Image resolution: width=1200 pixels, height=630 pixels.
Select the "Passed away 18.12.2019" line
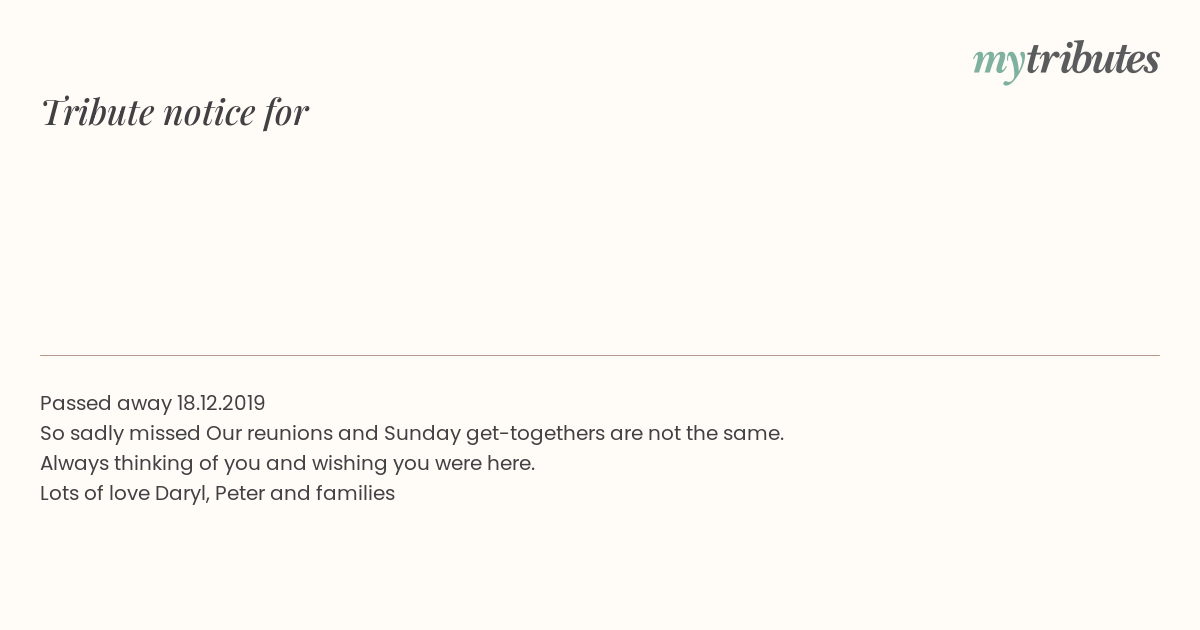click(153, 403)
